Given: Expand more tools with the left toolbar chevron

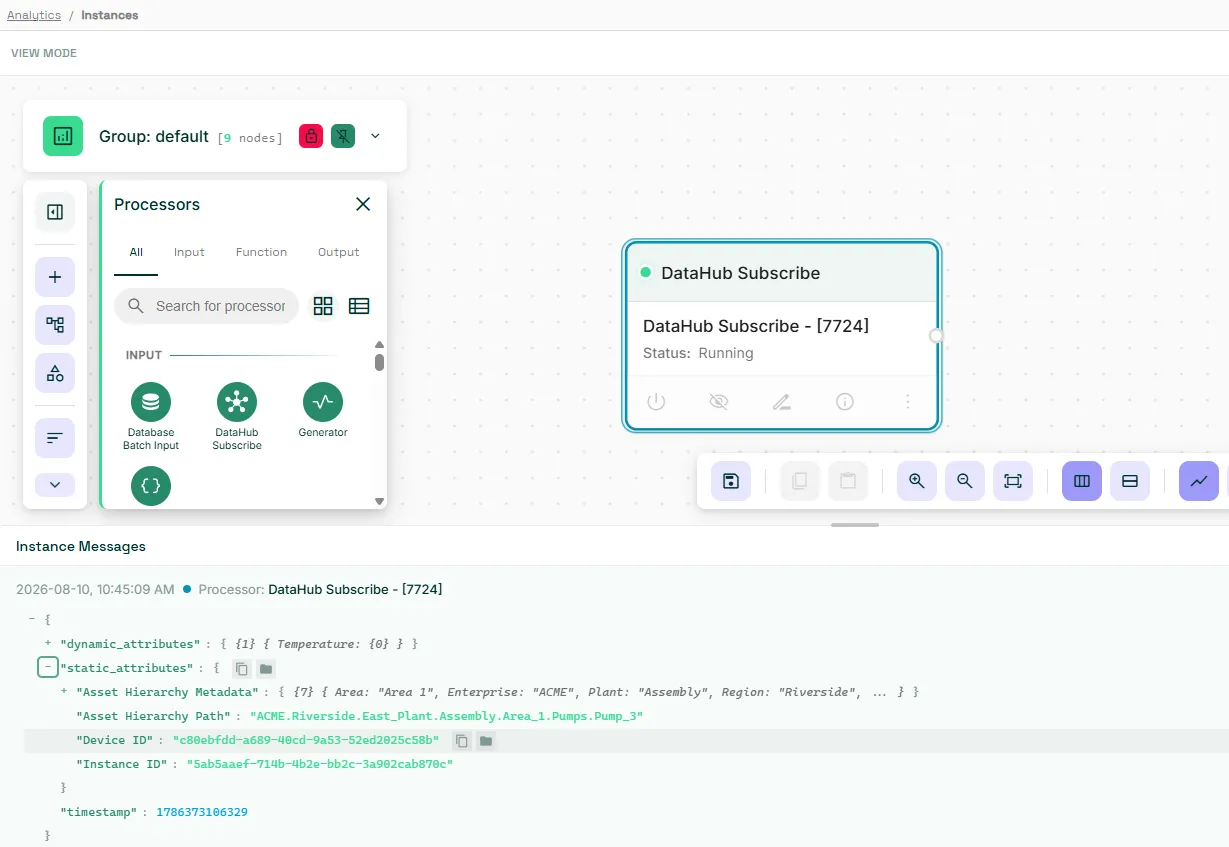Looking at the screenshot, I should pos(55,485).
